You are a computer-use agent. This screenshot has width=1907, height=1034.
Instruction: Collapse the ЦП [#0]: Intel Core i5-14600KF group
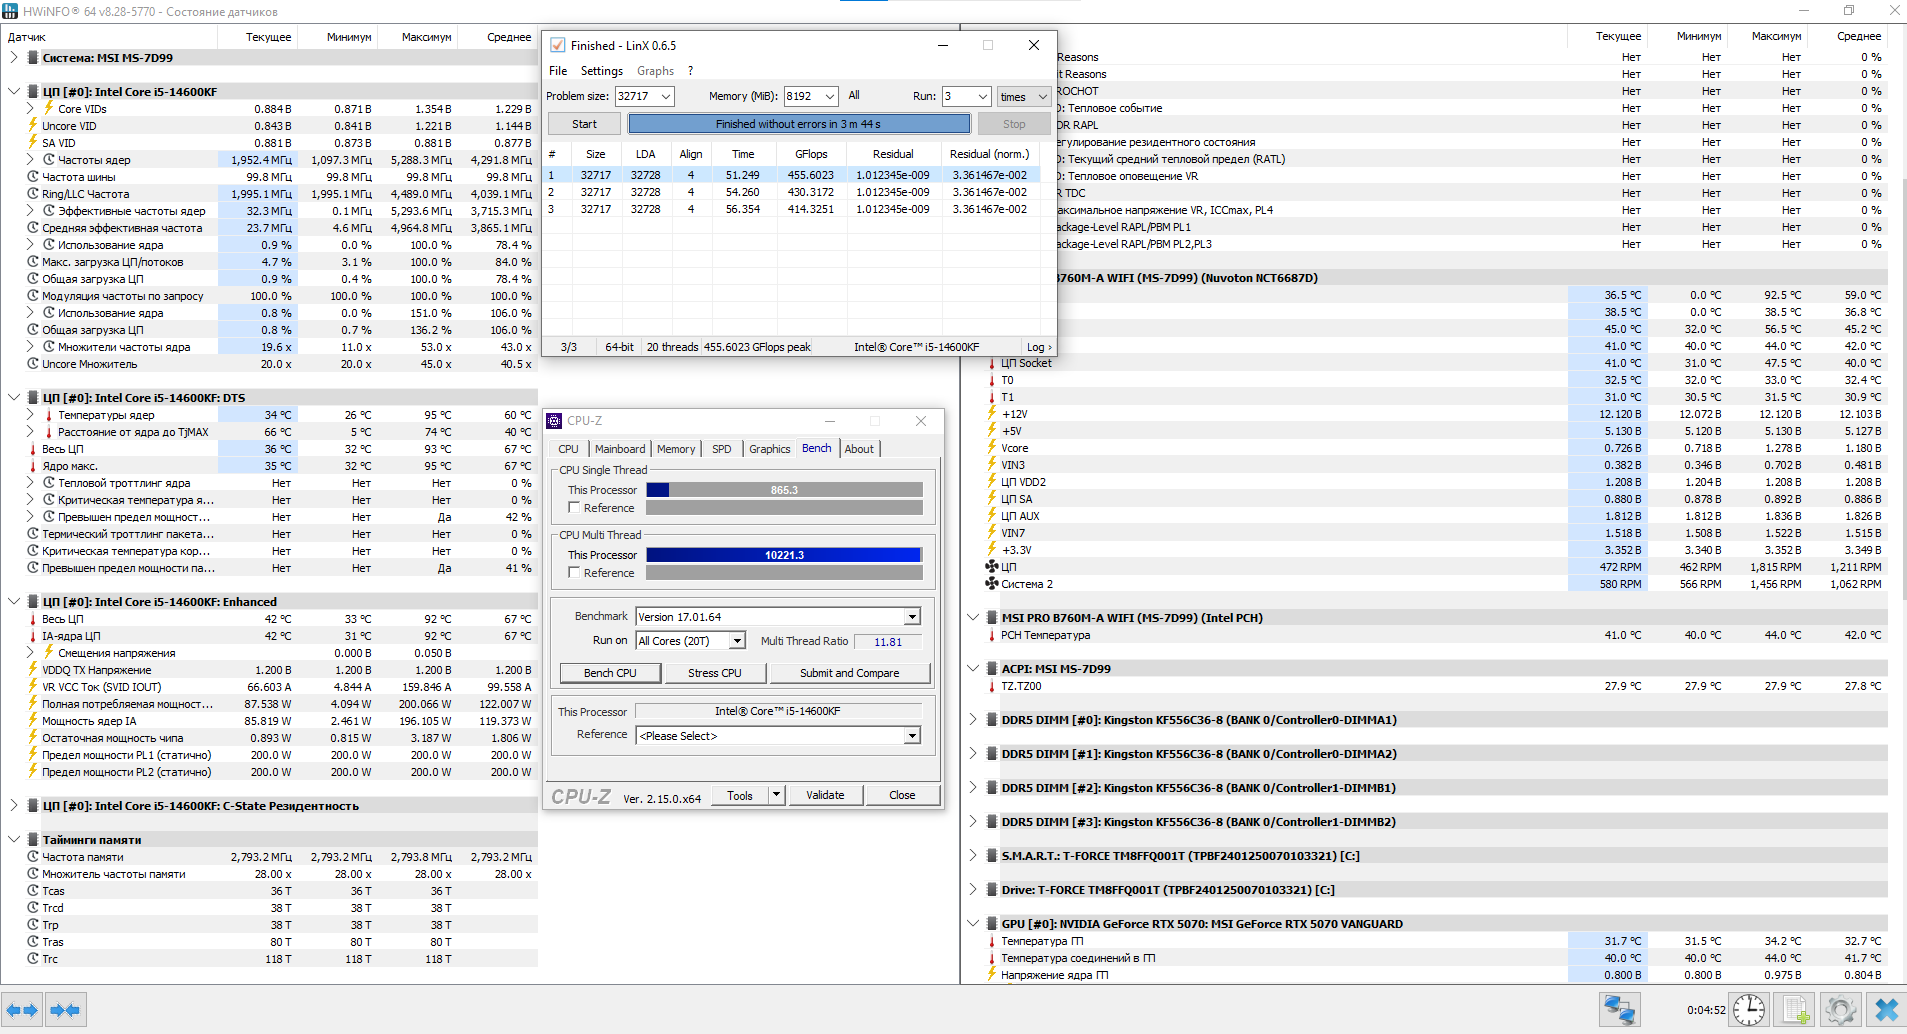click(14, 91)
